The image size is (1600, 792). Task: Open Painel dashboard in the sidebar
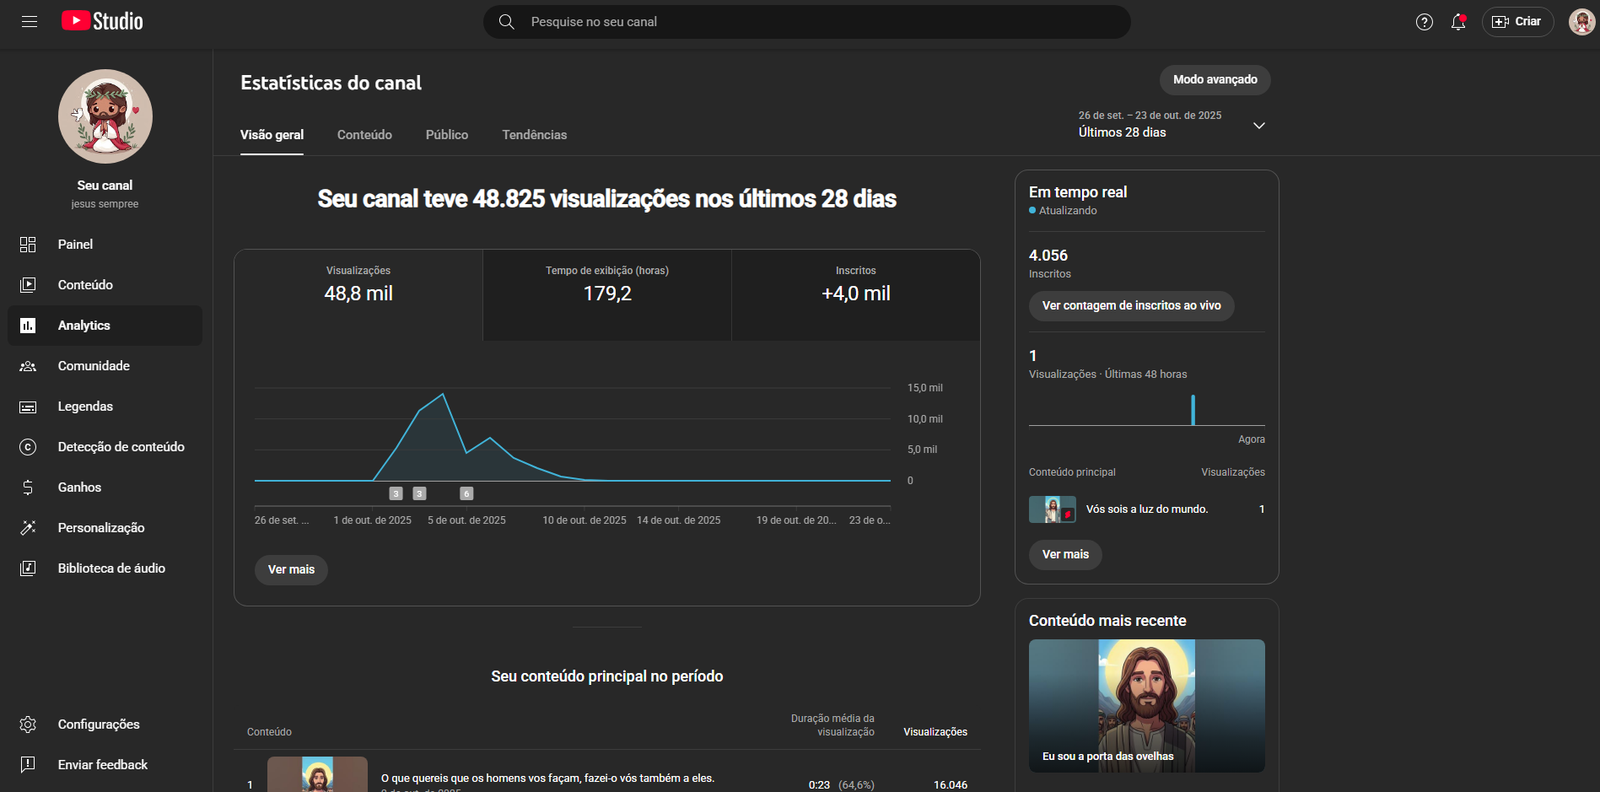75,244
